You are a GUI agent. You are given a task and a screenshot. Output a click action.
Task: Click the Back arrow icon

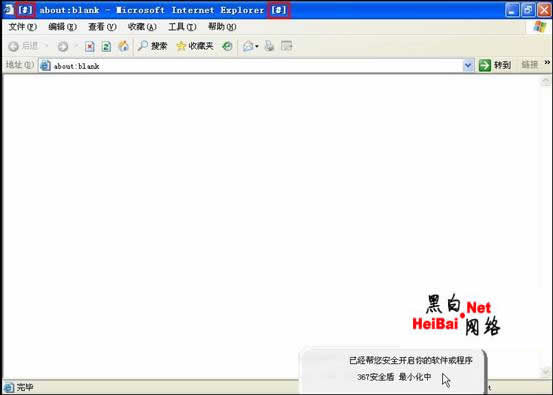(14, 46)
